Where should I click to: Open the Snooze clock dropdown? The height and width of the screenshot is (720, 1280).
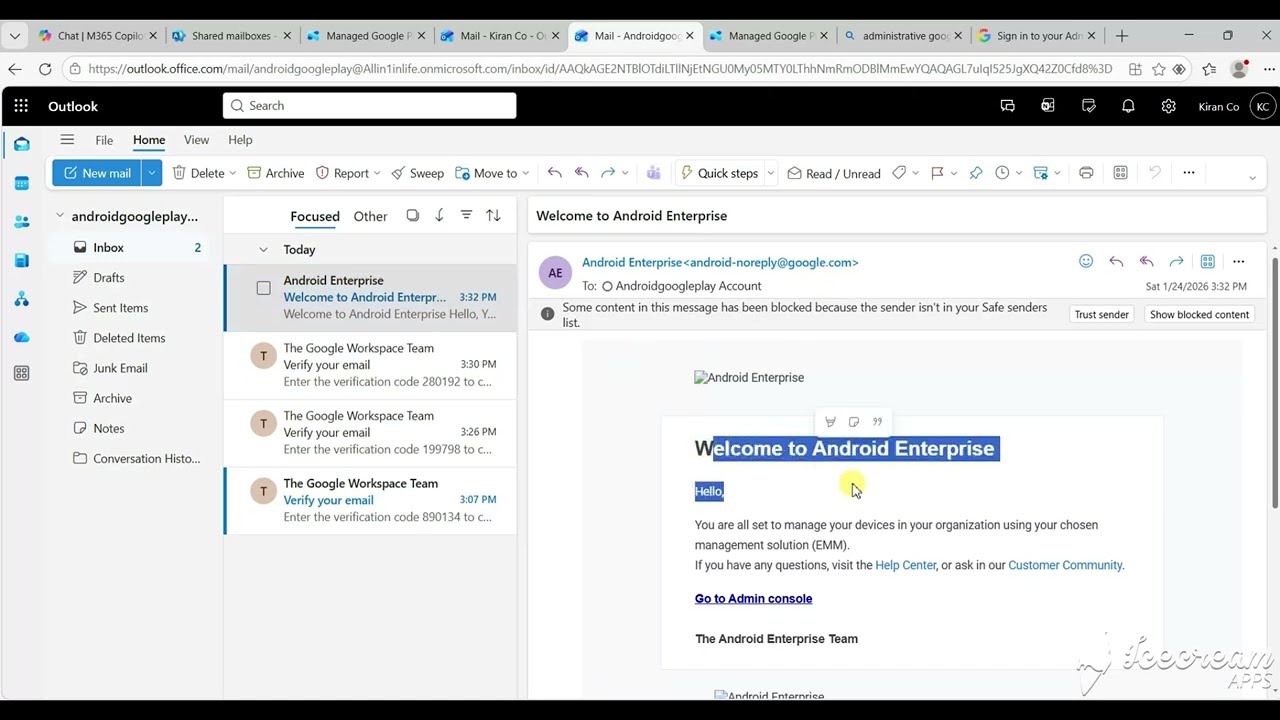pos(1009,173)
